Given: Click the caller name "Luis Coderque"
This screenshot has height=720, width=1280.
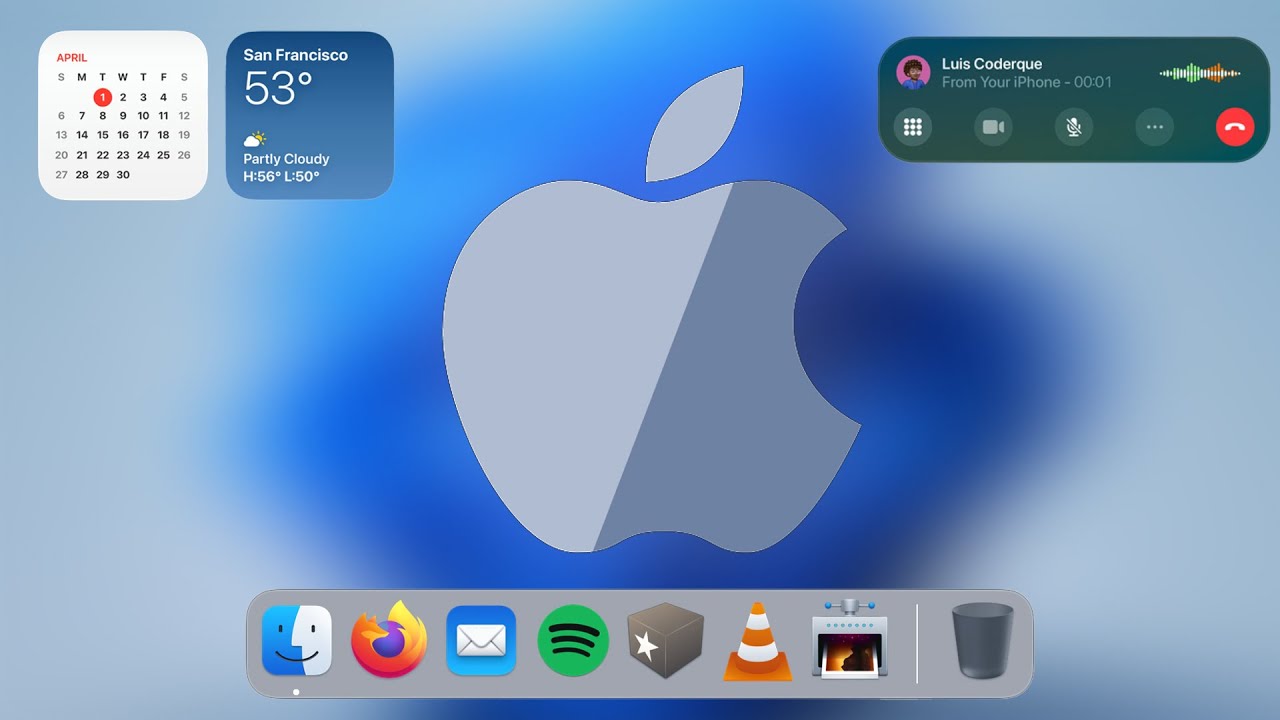Looking at the screenshot, I should [992, 64].
